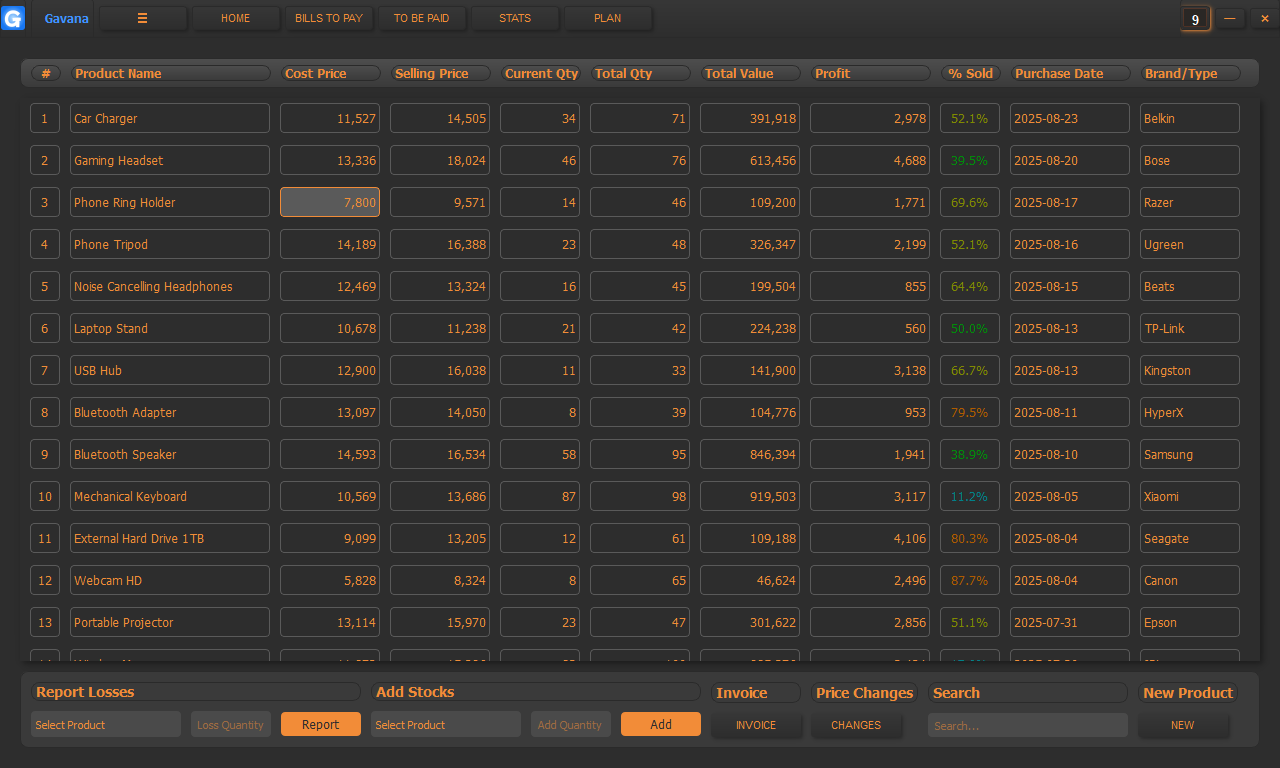Viewport: 1280px width, 768px height.
Task: Click the Gavana logo icon
Action: [x=13, y=18]
